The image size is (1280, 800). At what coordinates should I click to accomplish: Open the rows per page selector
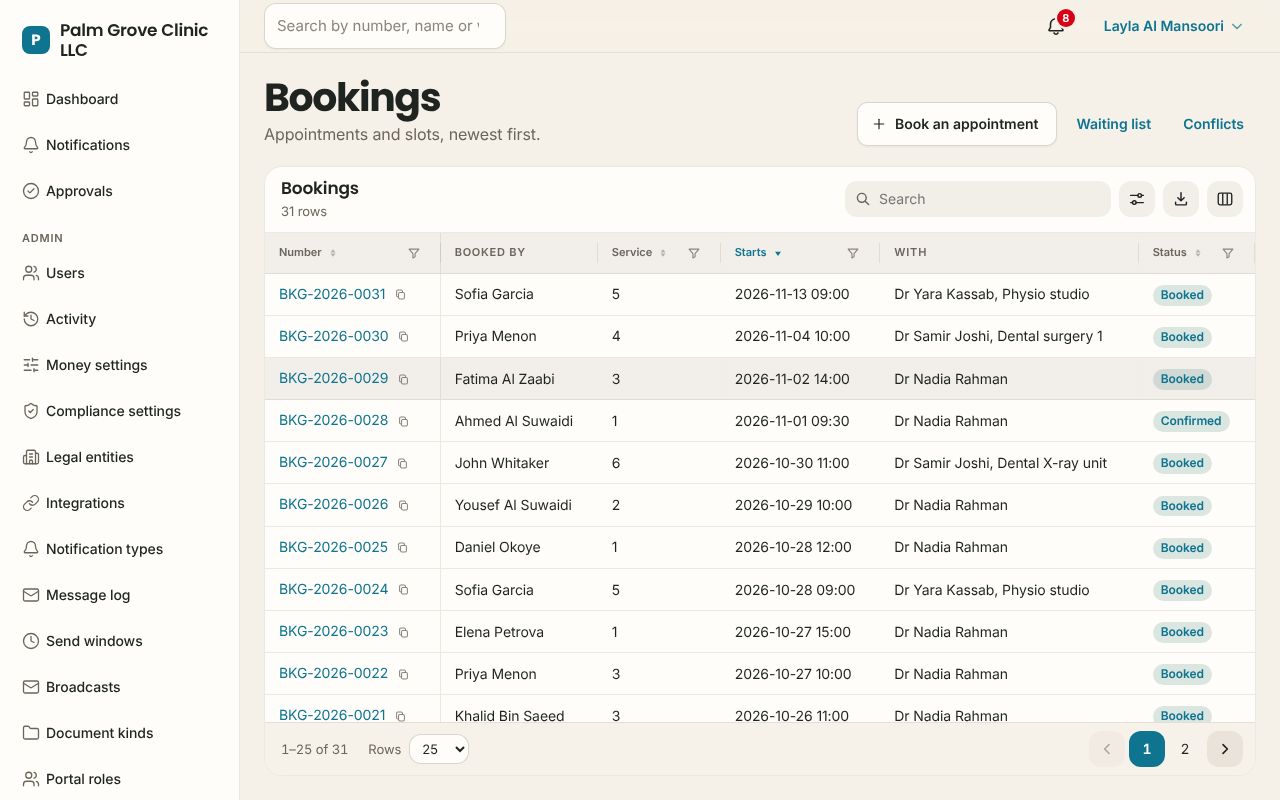pos(439,749)
